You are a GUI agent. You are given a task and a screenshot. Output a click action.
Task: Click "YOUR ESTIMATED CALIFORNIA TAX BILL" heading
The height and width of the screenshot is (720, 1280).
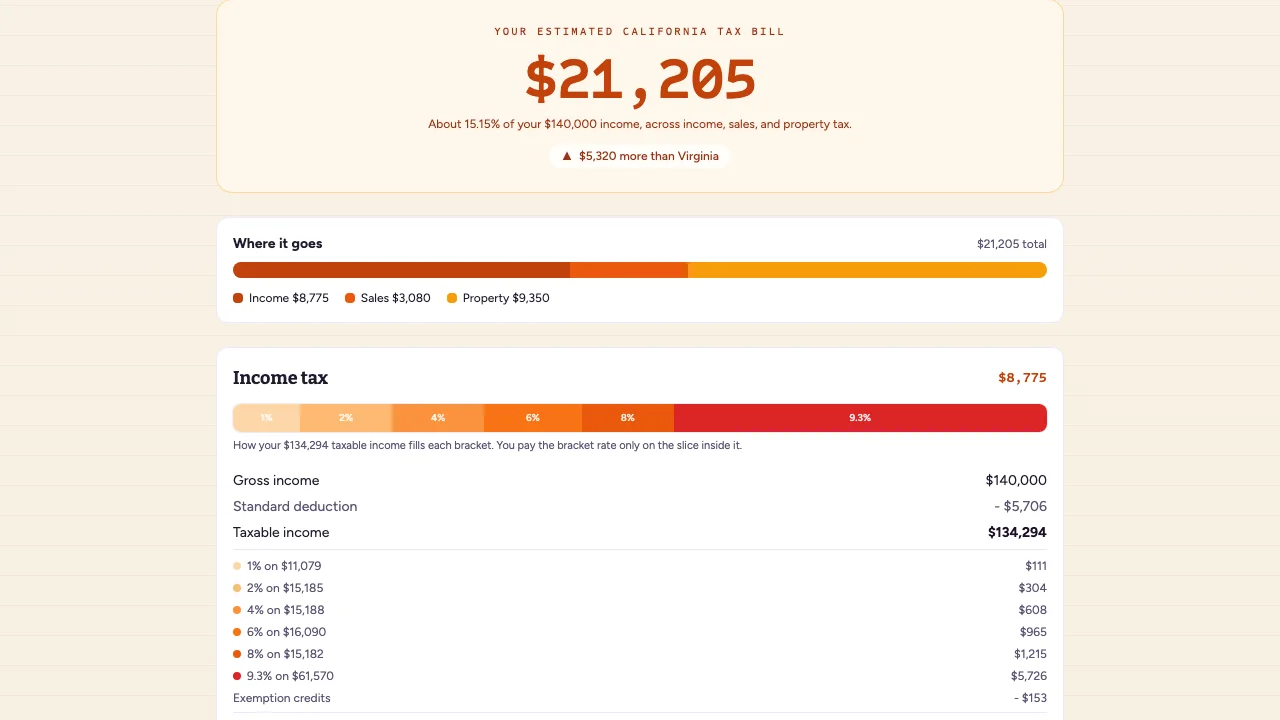click(x=640, y=32)
